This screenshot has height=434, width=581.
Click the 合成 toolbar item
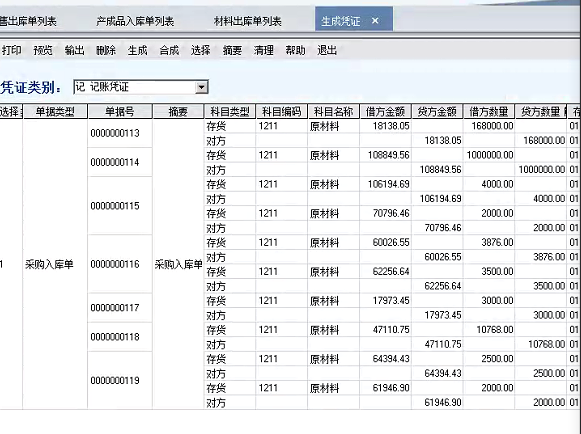pyautogui.click(x=169, y=50)
